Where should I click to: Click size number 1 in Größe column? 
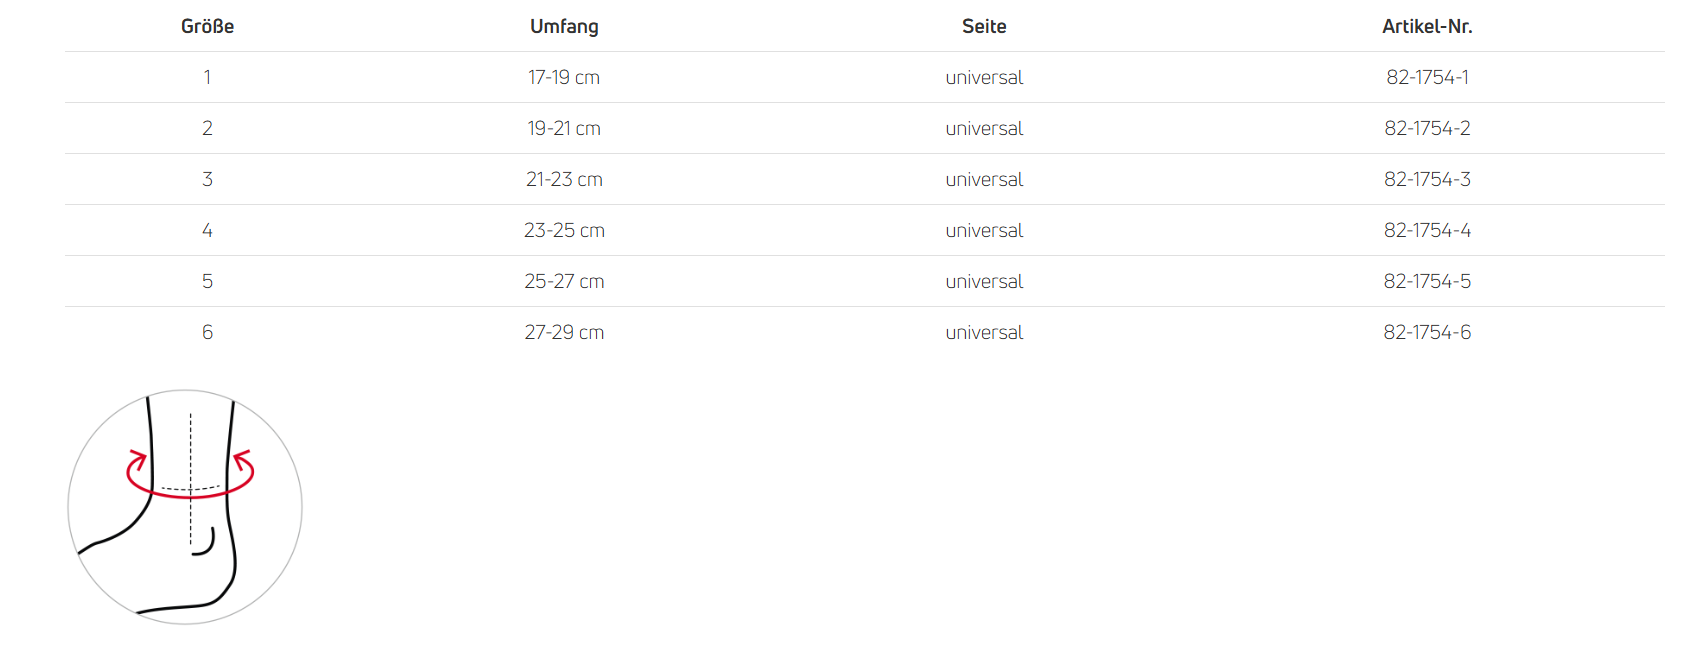coord(207,77)
